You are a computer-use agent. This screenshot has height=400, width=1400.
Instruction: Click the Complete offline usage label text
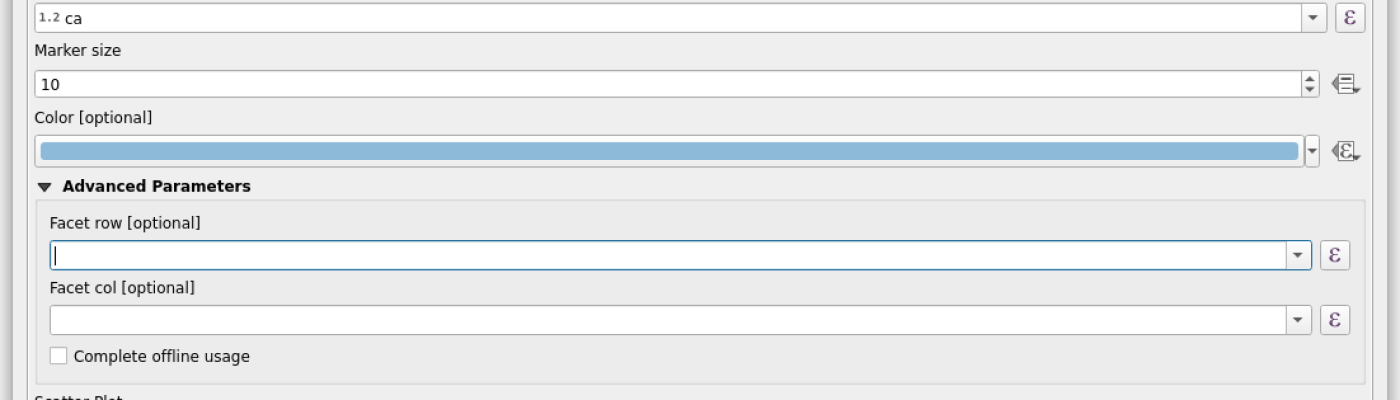tap(161, 356)
